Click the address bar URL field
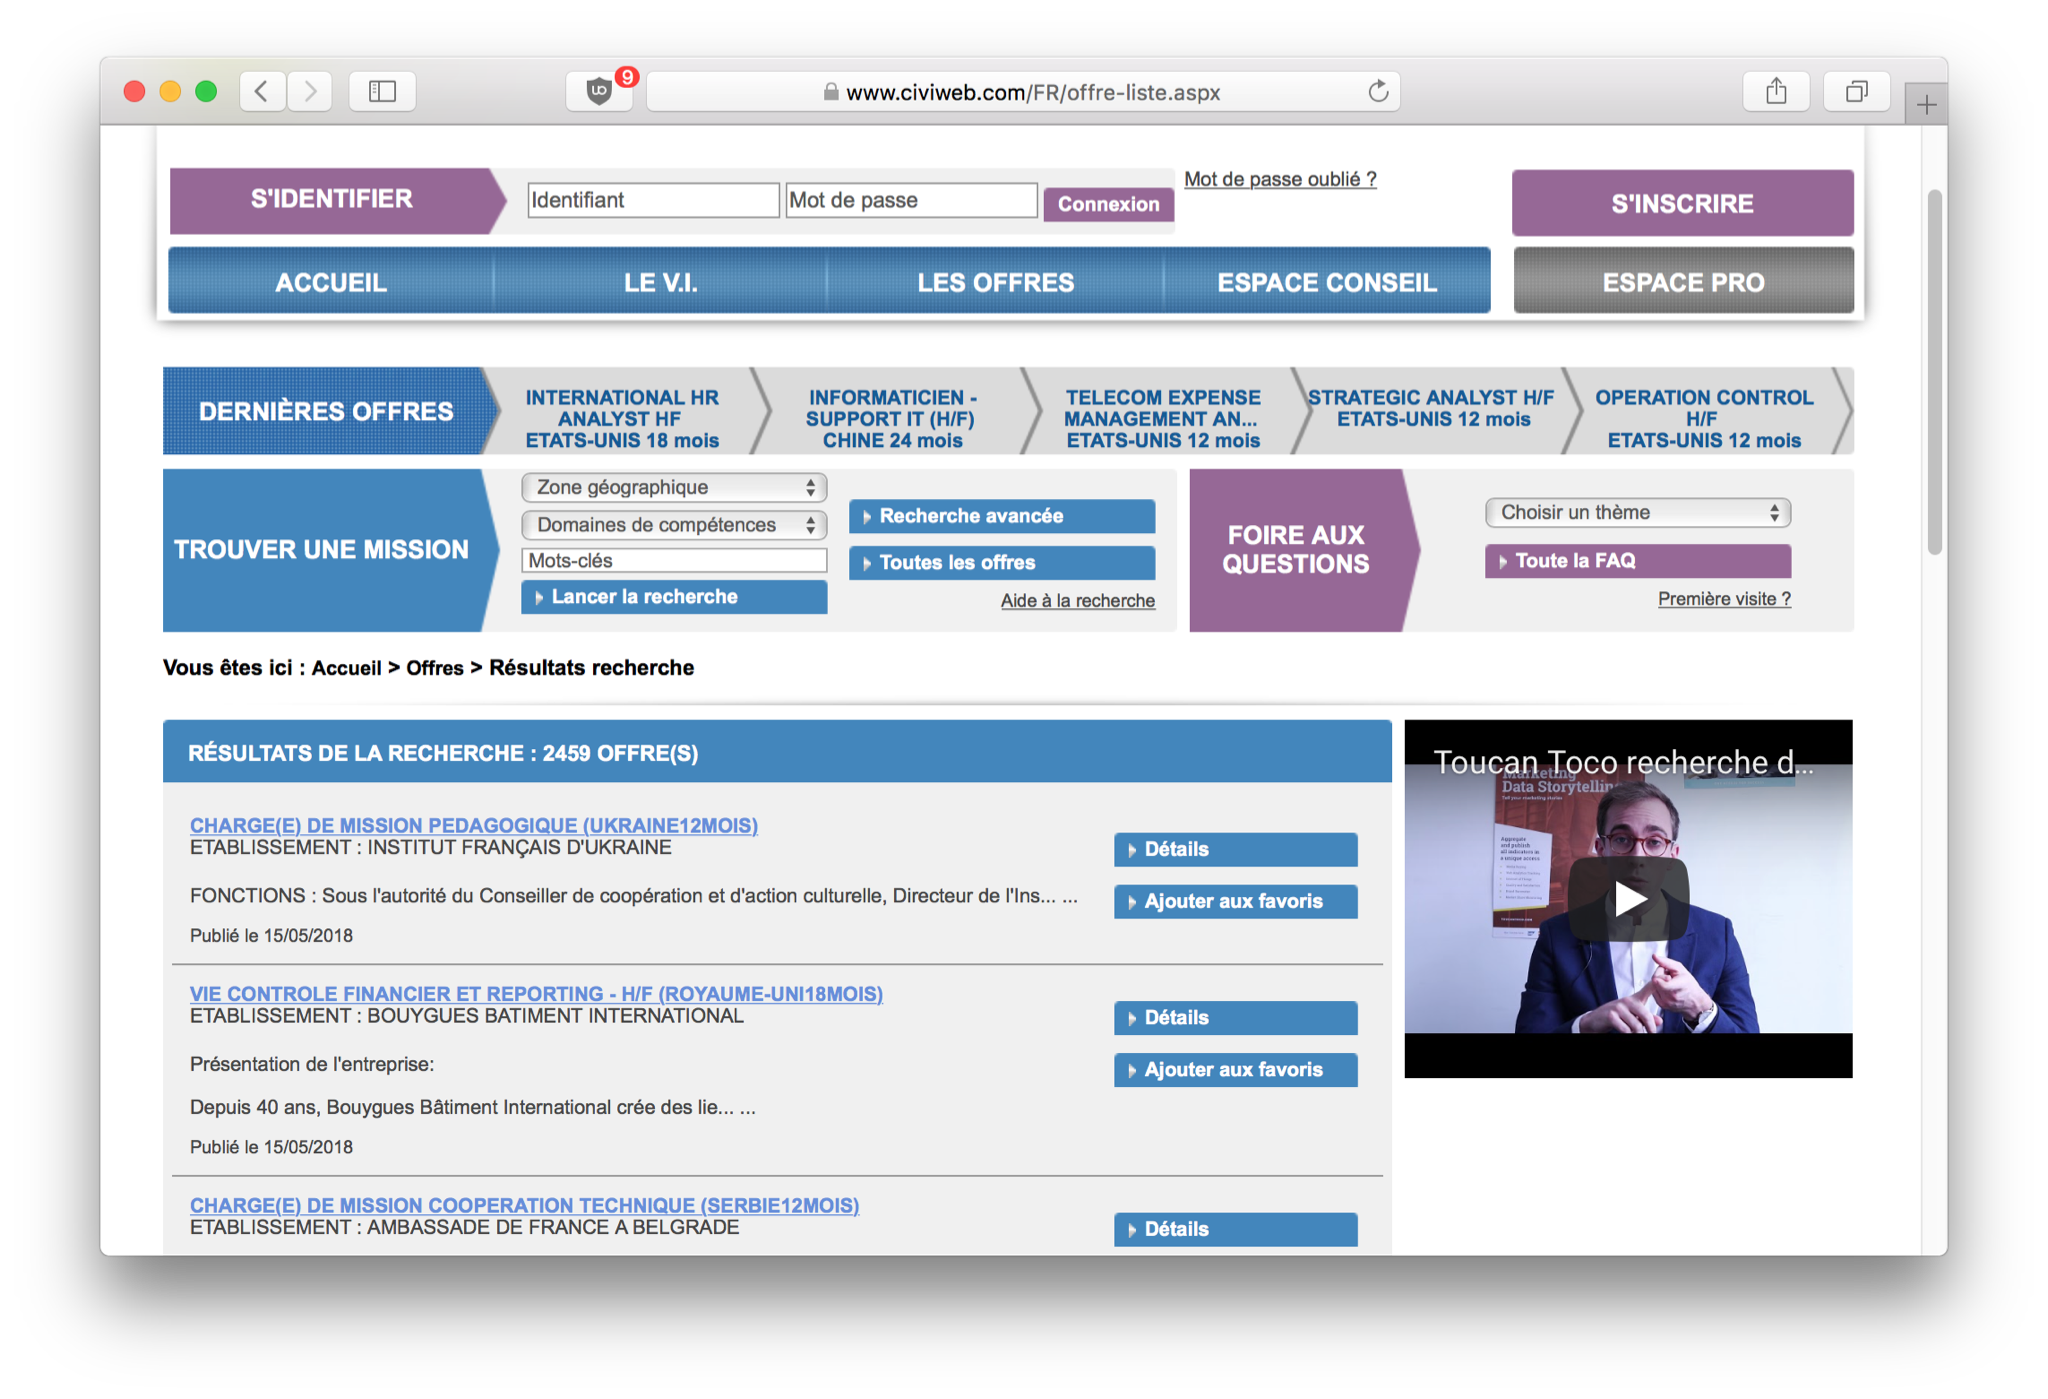Screen dimensions: 2048x1399 (x=1024, y=92)
